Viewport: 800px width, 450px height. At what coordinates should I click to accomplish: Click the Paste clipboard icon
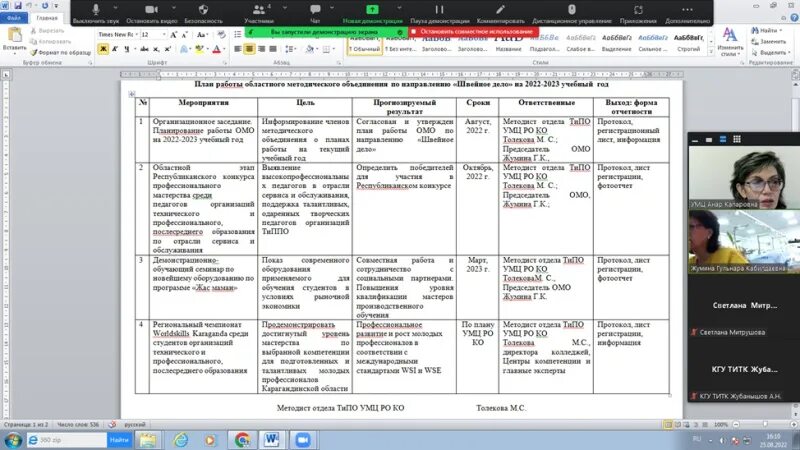click(15, 36)
